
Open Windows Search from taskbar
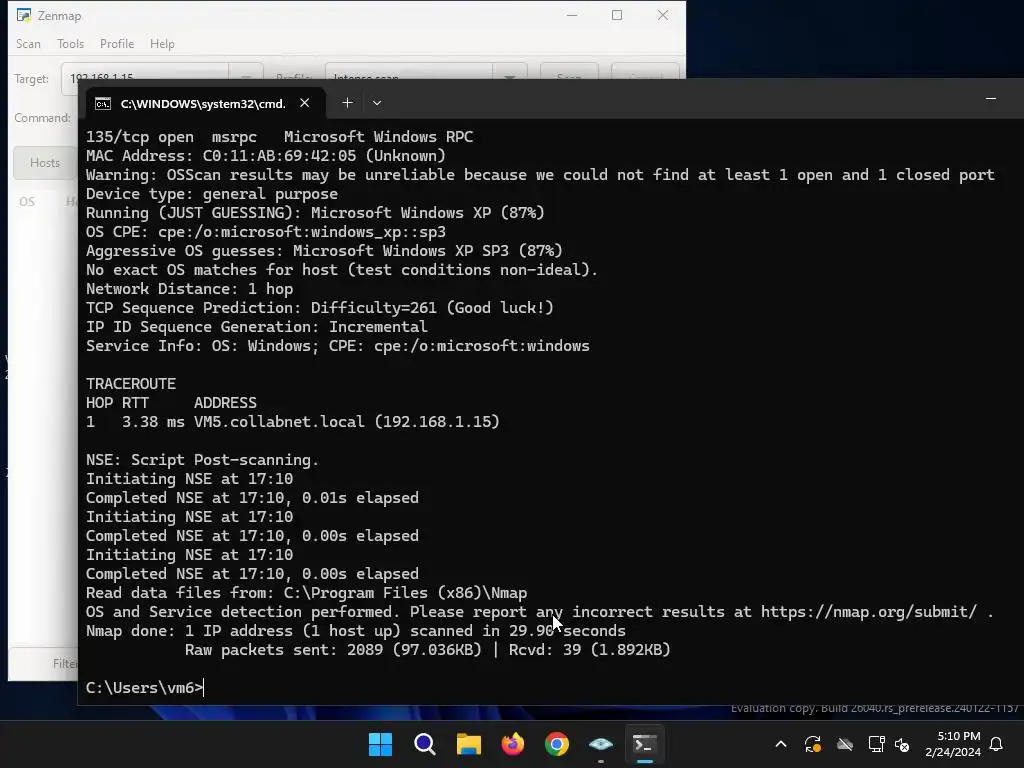coord(424,744)
